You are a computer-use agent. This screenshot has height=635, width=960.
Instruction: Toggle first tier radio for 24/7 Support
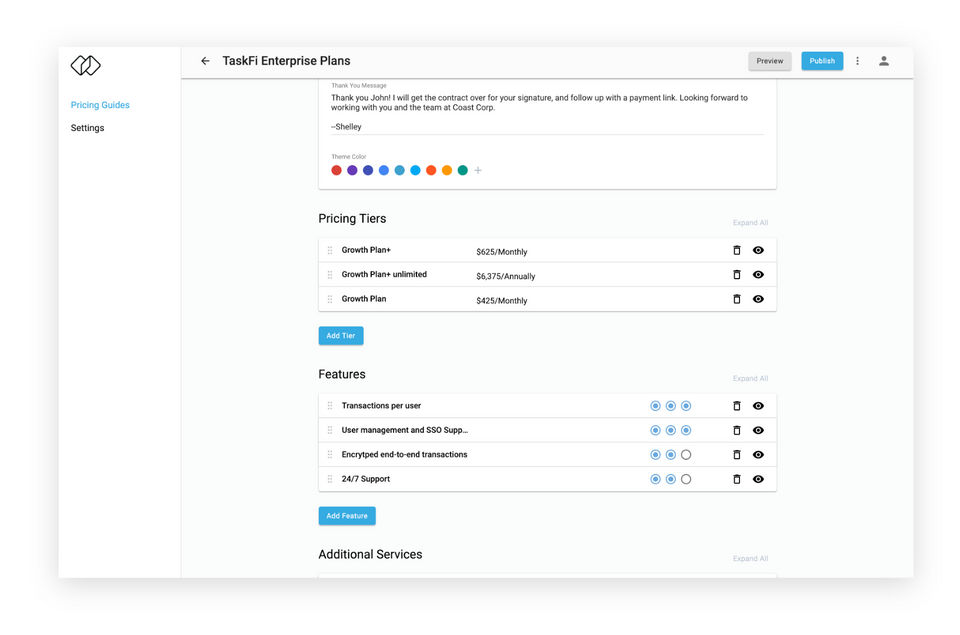(655, 479)
